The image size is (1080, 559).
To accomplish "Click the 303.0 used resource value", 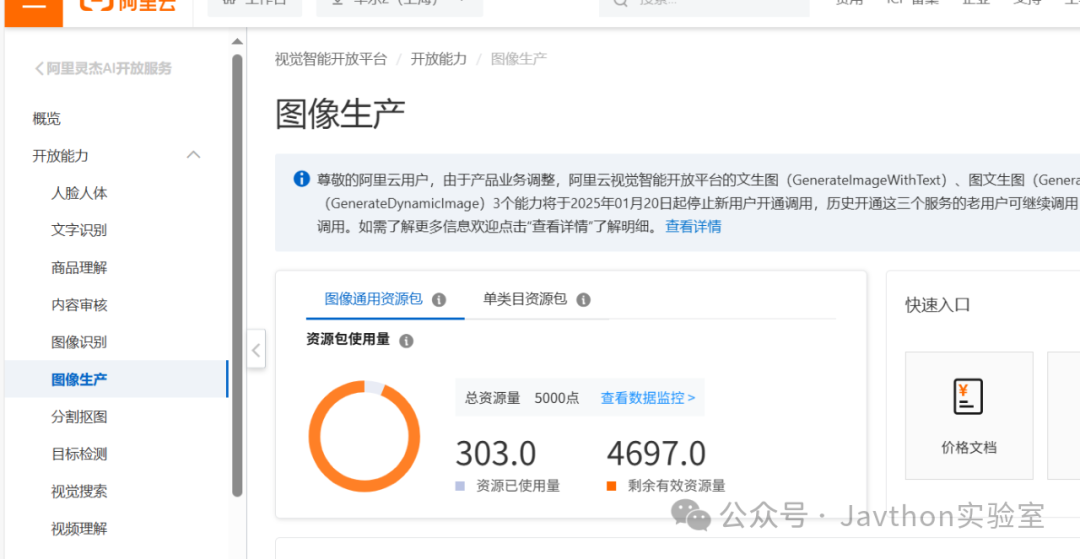I will [x=496, y=454].
